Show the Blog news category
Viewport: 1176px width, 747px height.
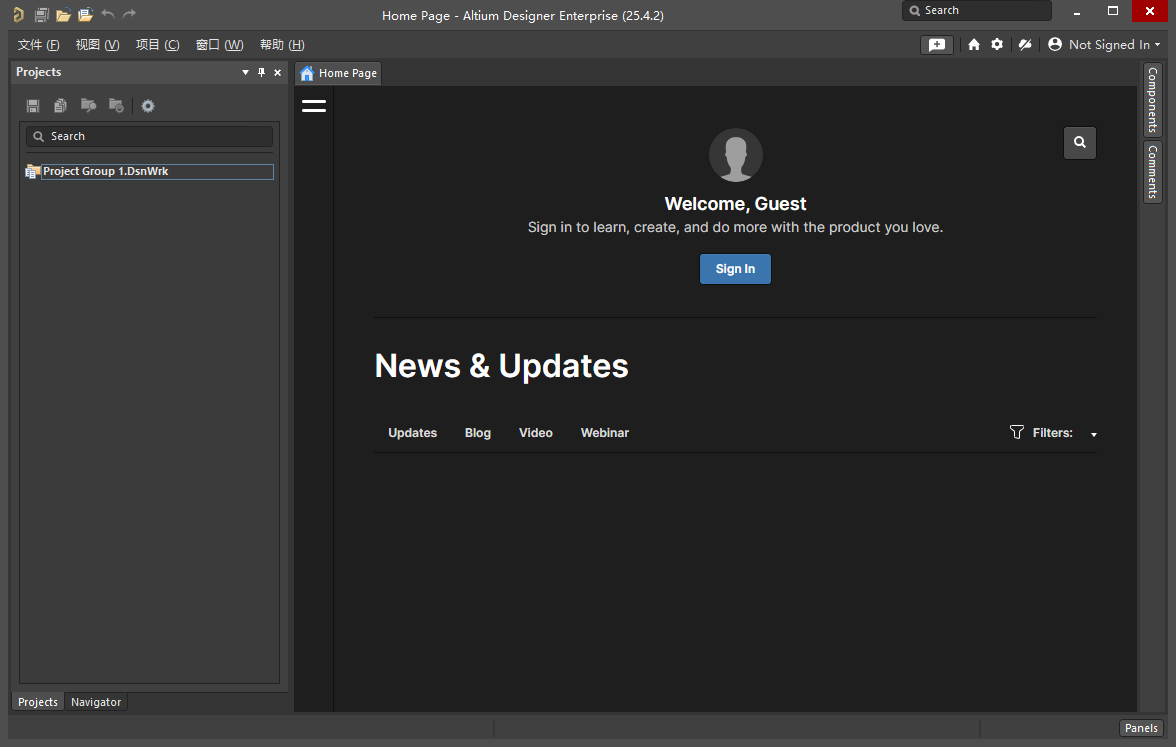coord(478,433)
